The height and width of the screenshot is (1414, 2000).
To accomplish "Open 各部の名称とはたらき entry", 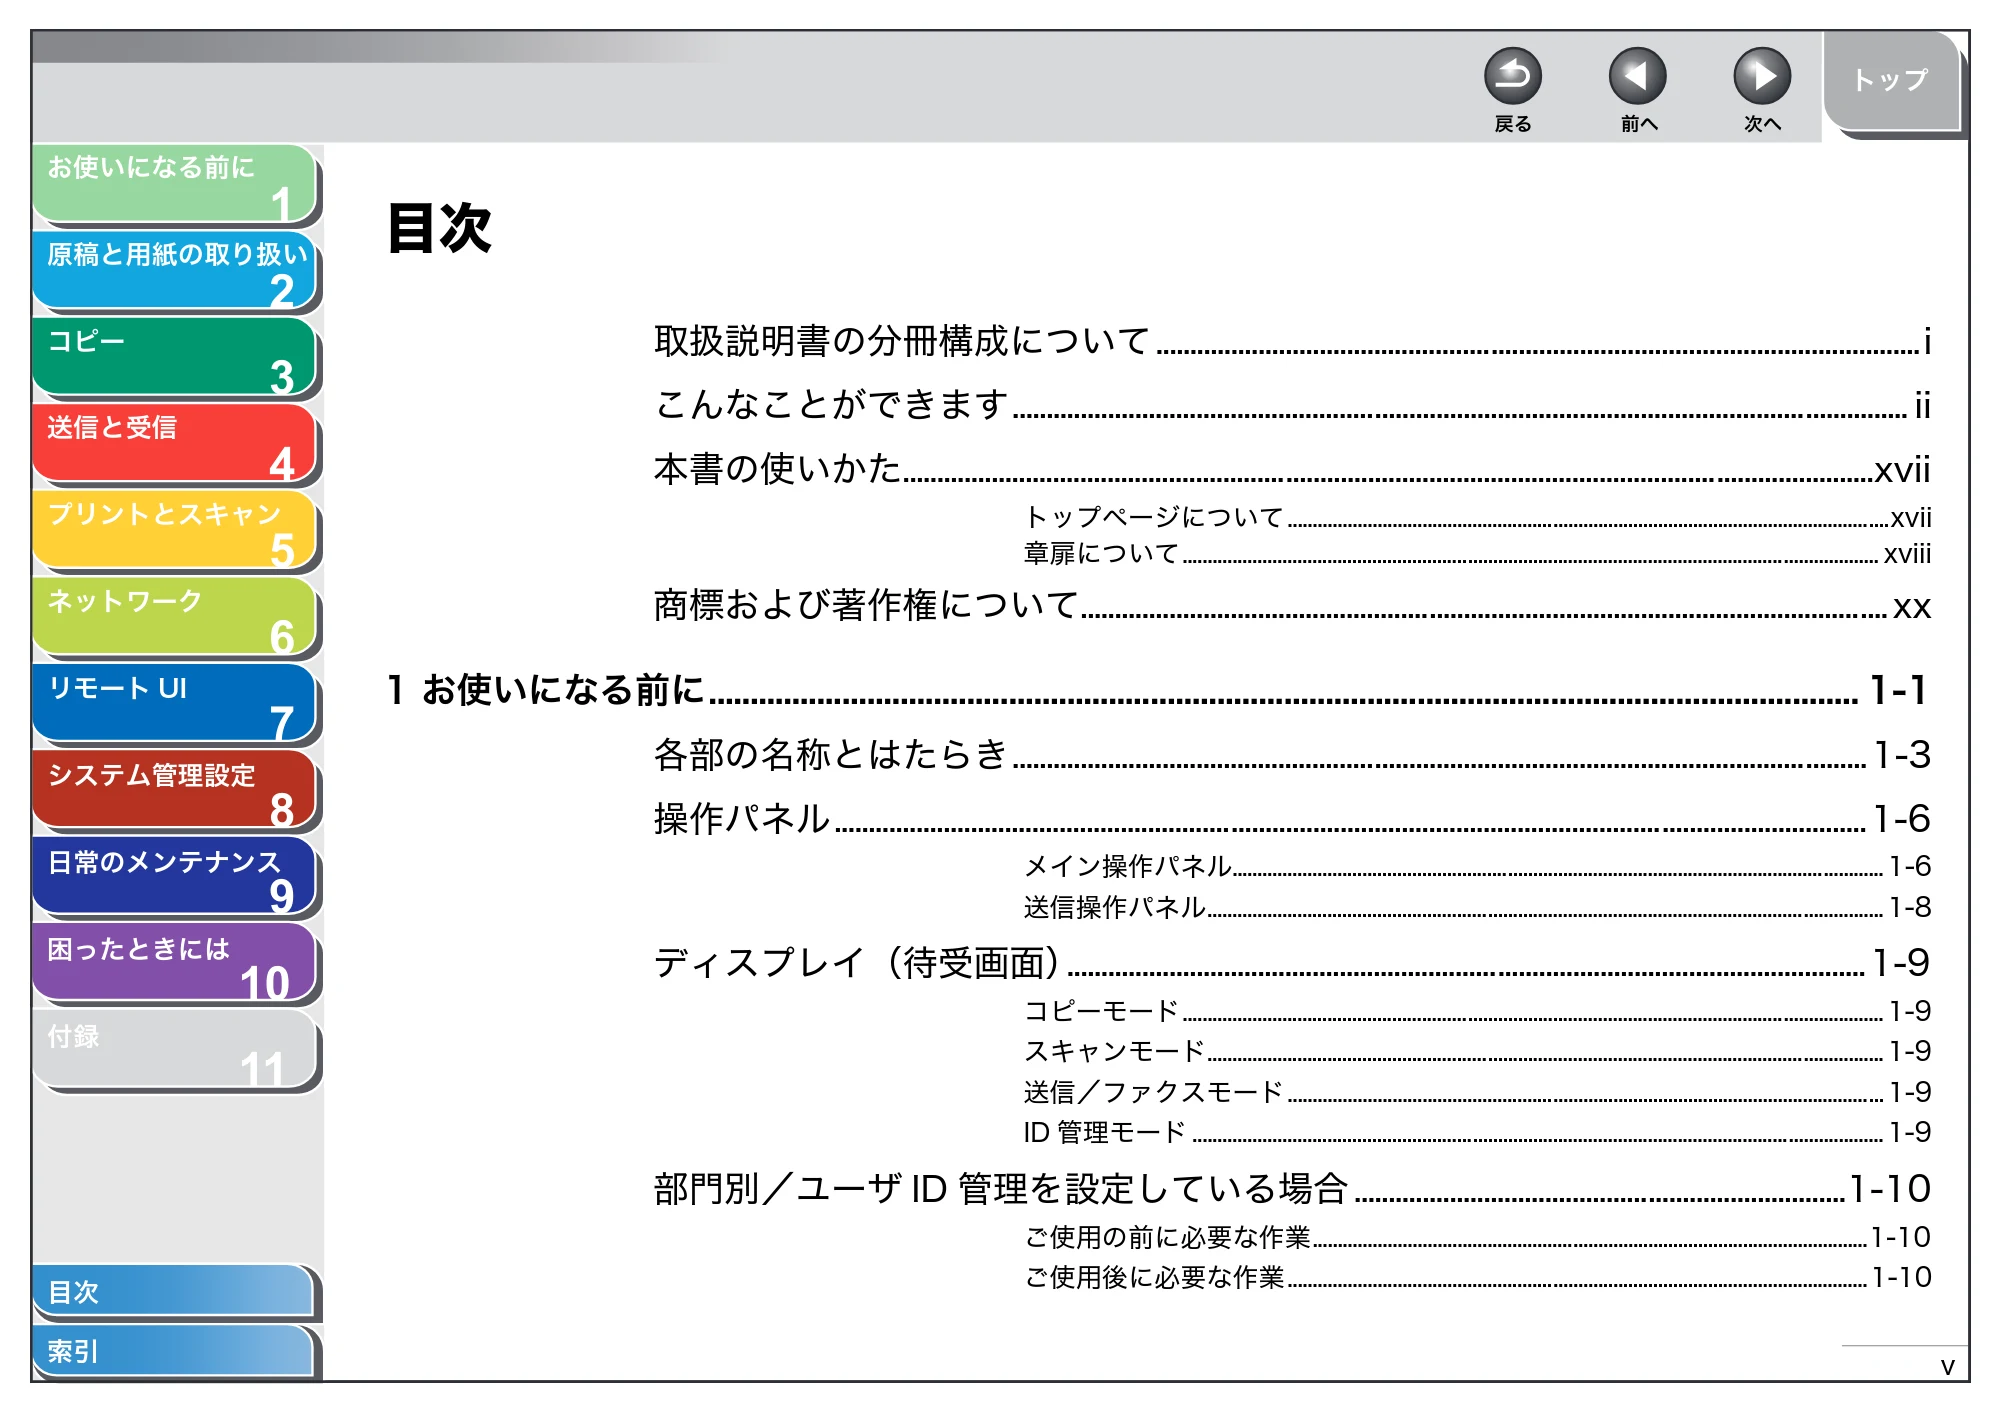I will pyautogui.click(x=1292, y=754).
